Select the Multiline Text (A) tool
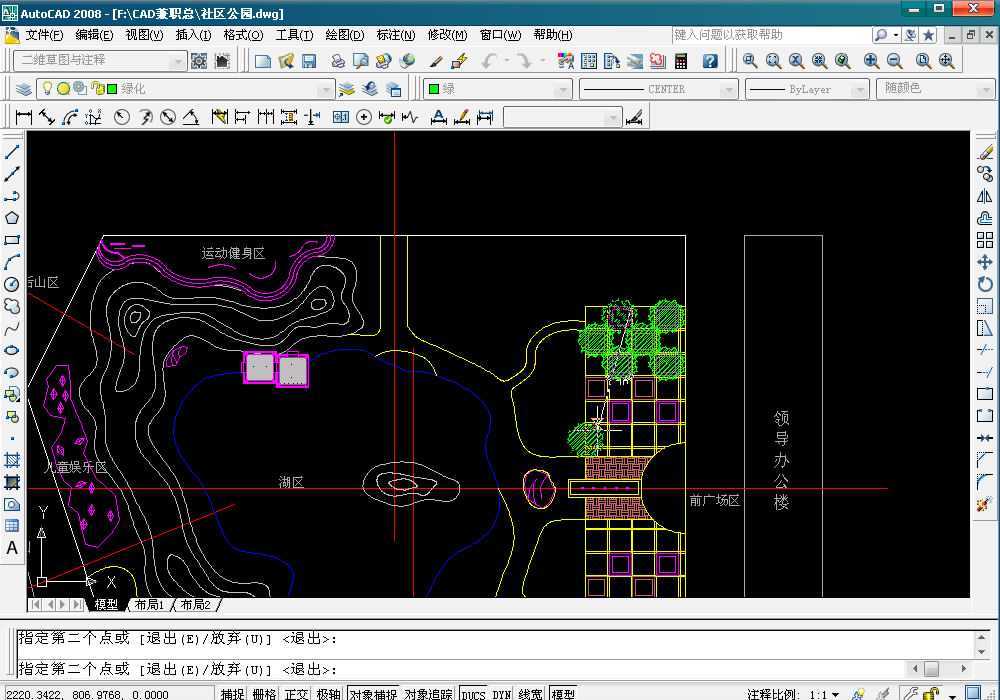This screenshot has width=1000, height=700. [x=11, y=548]
